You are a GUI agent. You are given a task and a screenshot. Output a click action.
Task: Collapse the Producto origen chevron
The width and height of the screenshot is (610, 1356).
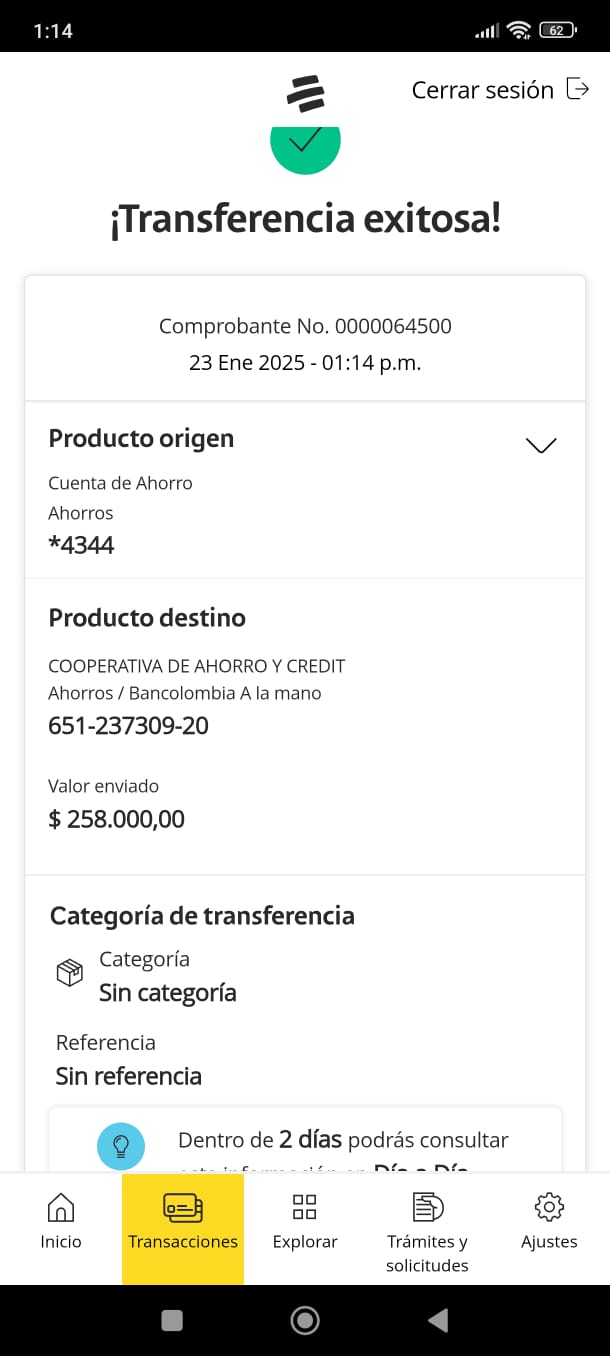541,445
